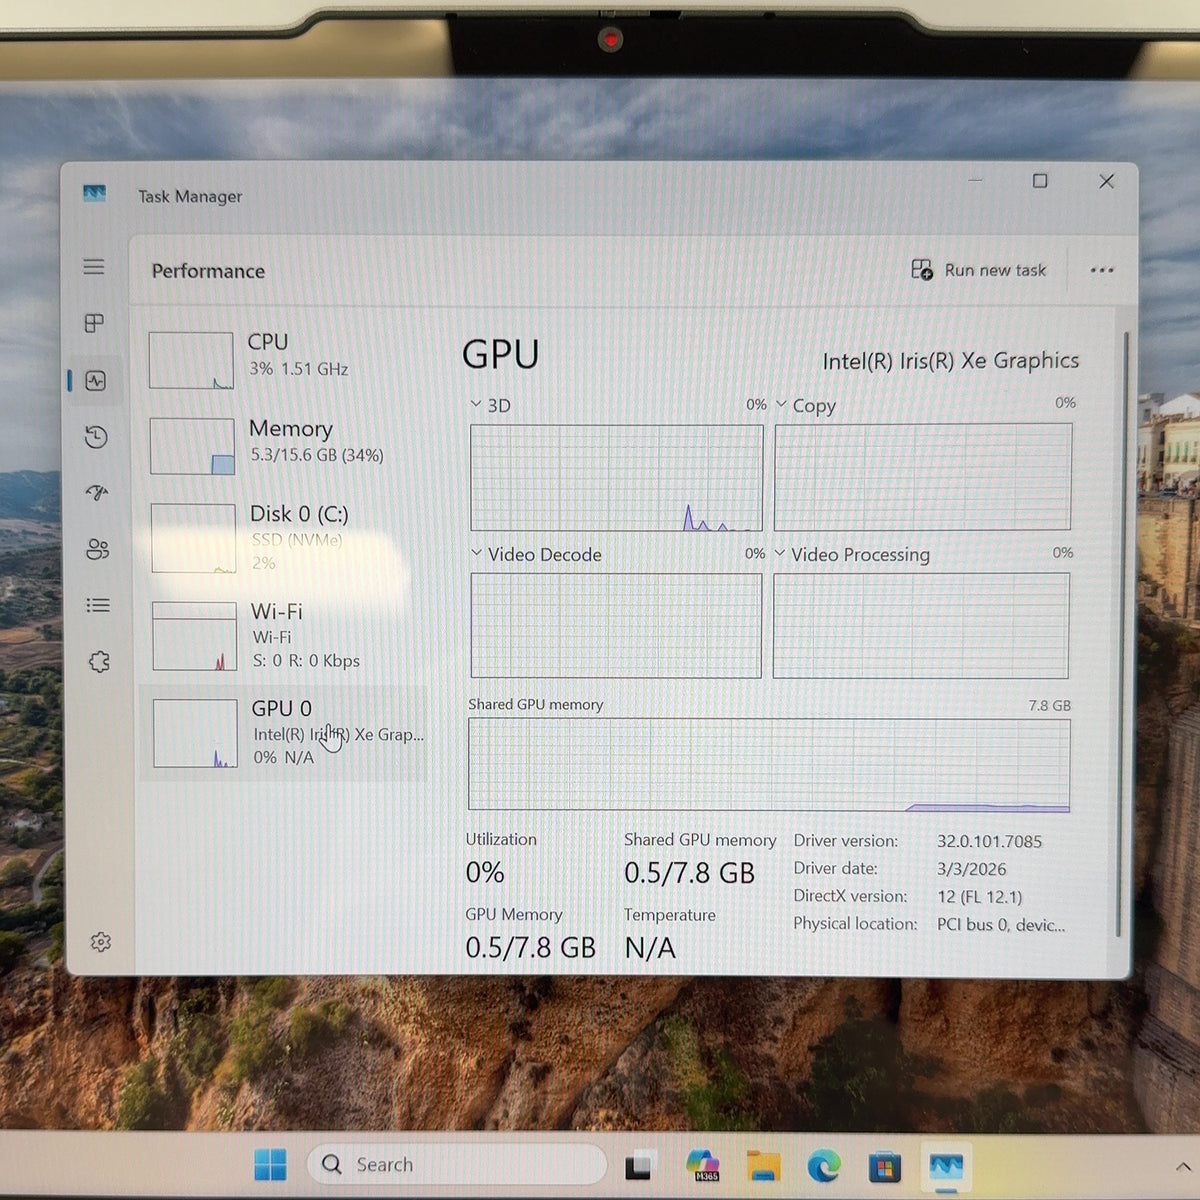Screen dimensions: 1200x1200
Task: Open Microsoft Edge from the taskbar
Action: click(824, 1166)
